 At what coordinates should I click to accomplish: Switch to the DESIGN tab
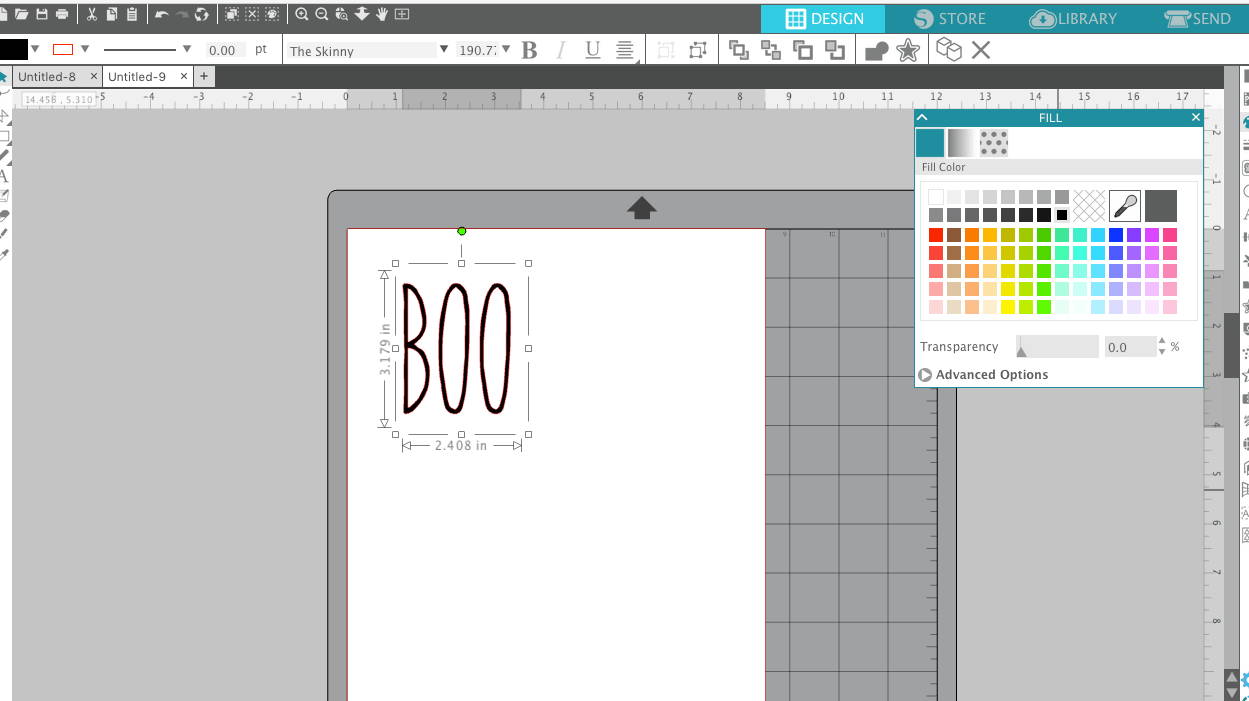(x=823, y=19)
